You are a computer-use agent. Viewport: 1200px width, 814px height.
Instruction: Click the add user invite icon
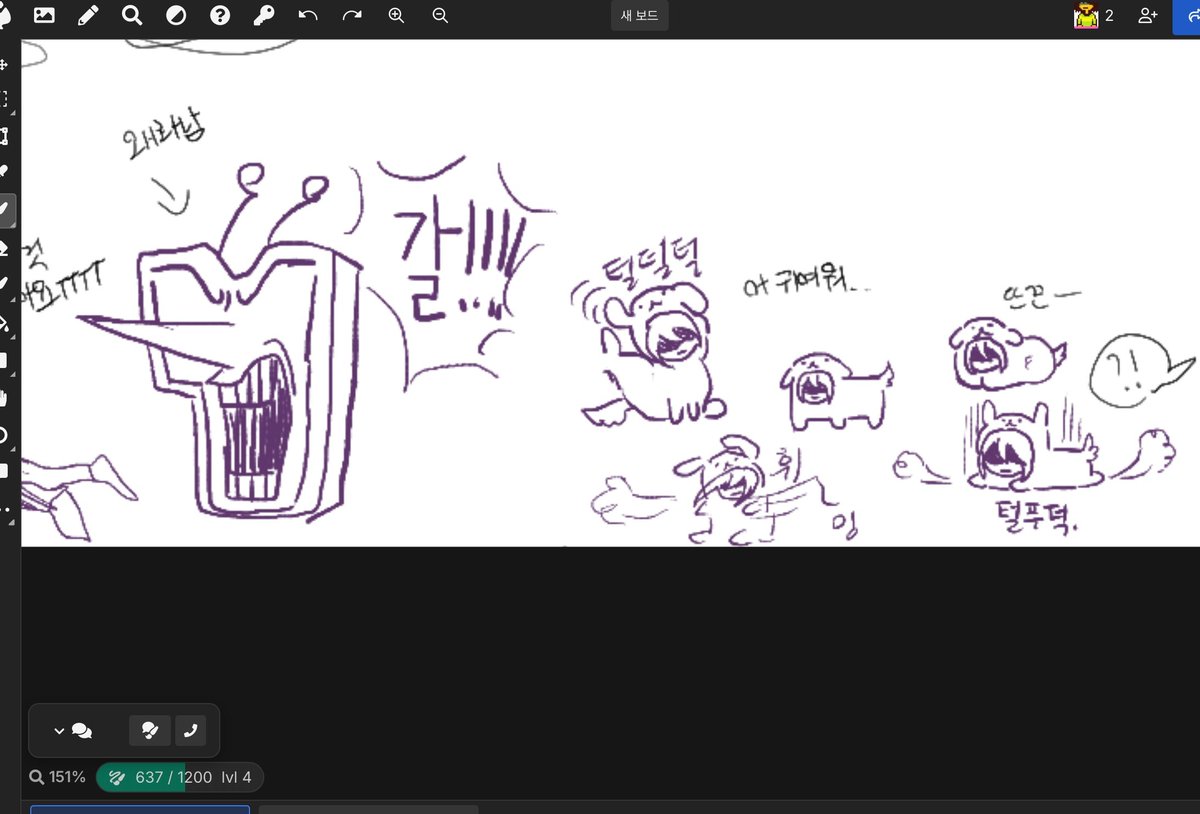point(1147,16)
